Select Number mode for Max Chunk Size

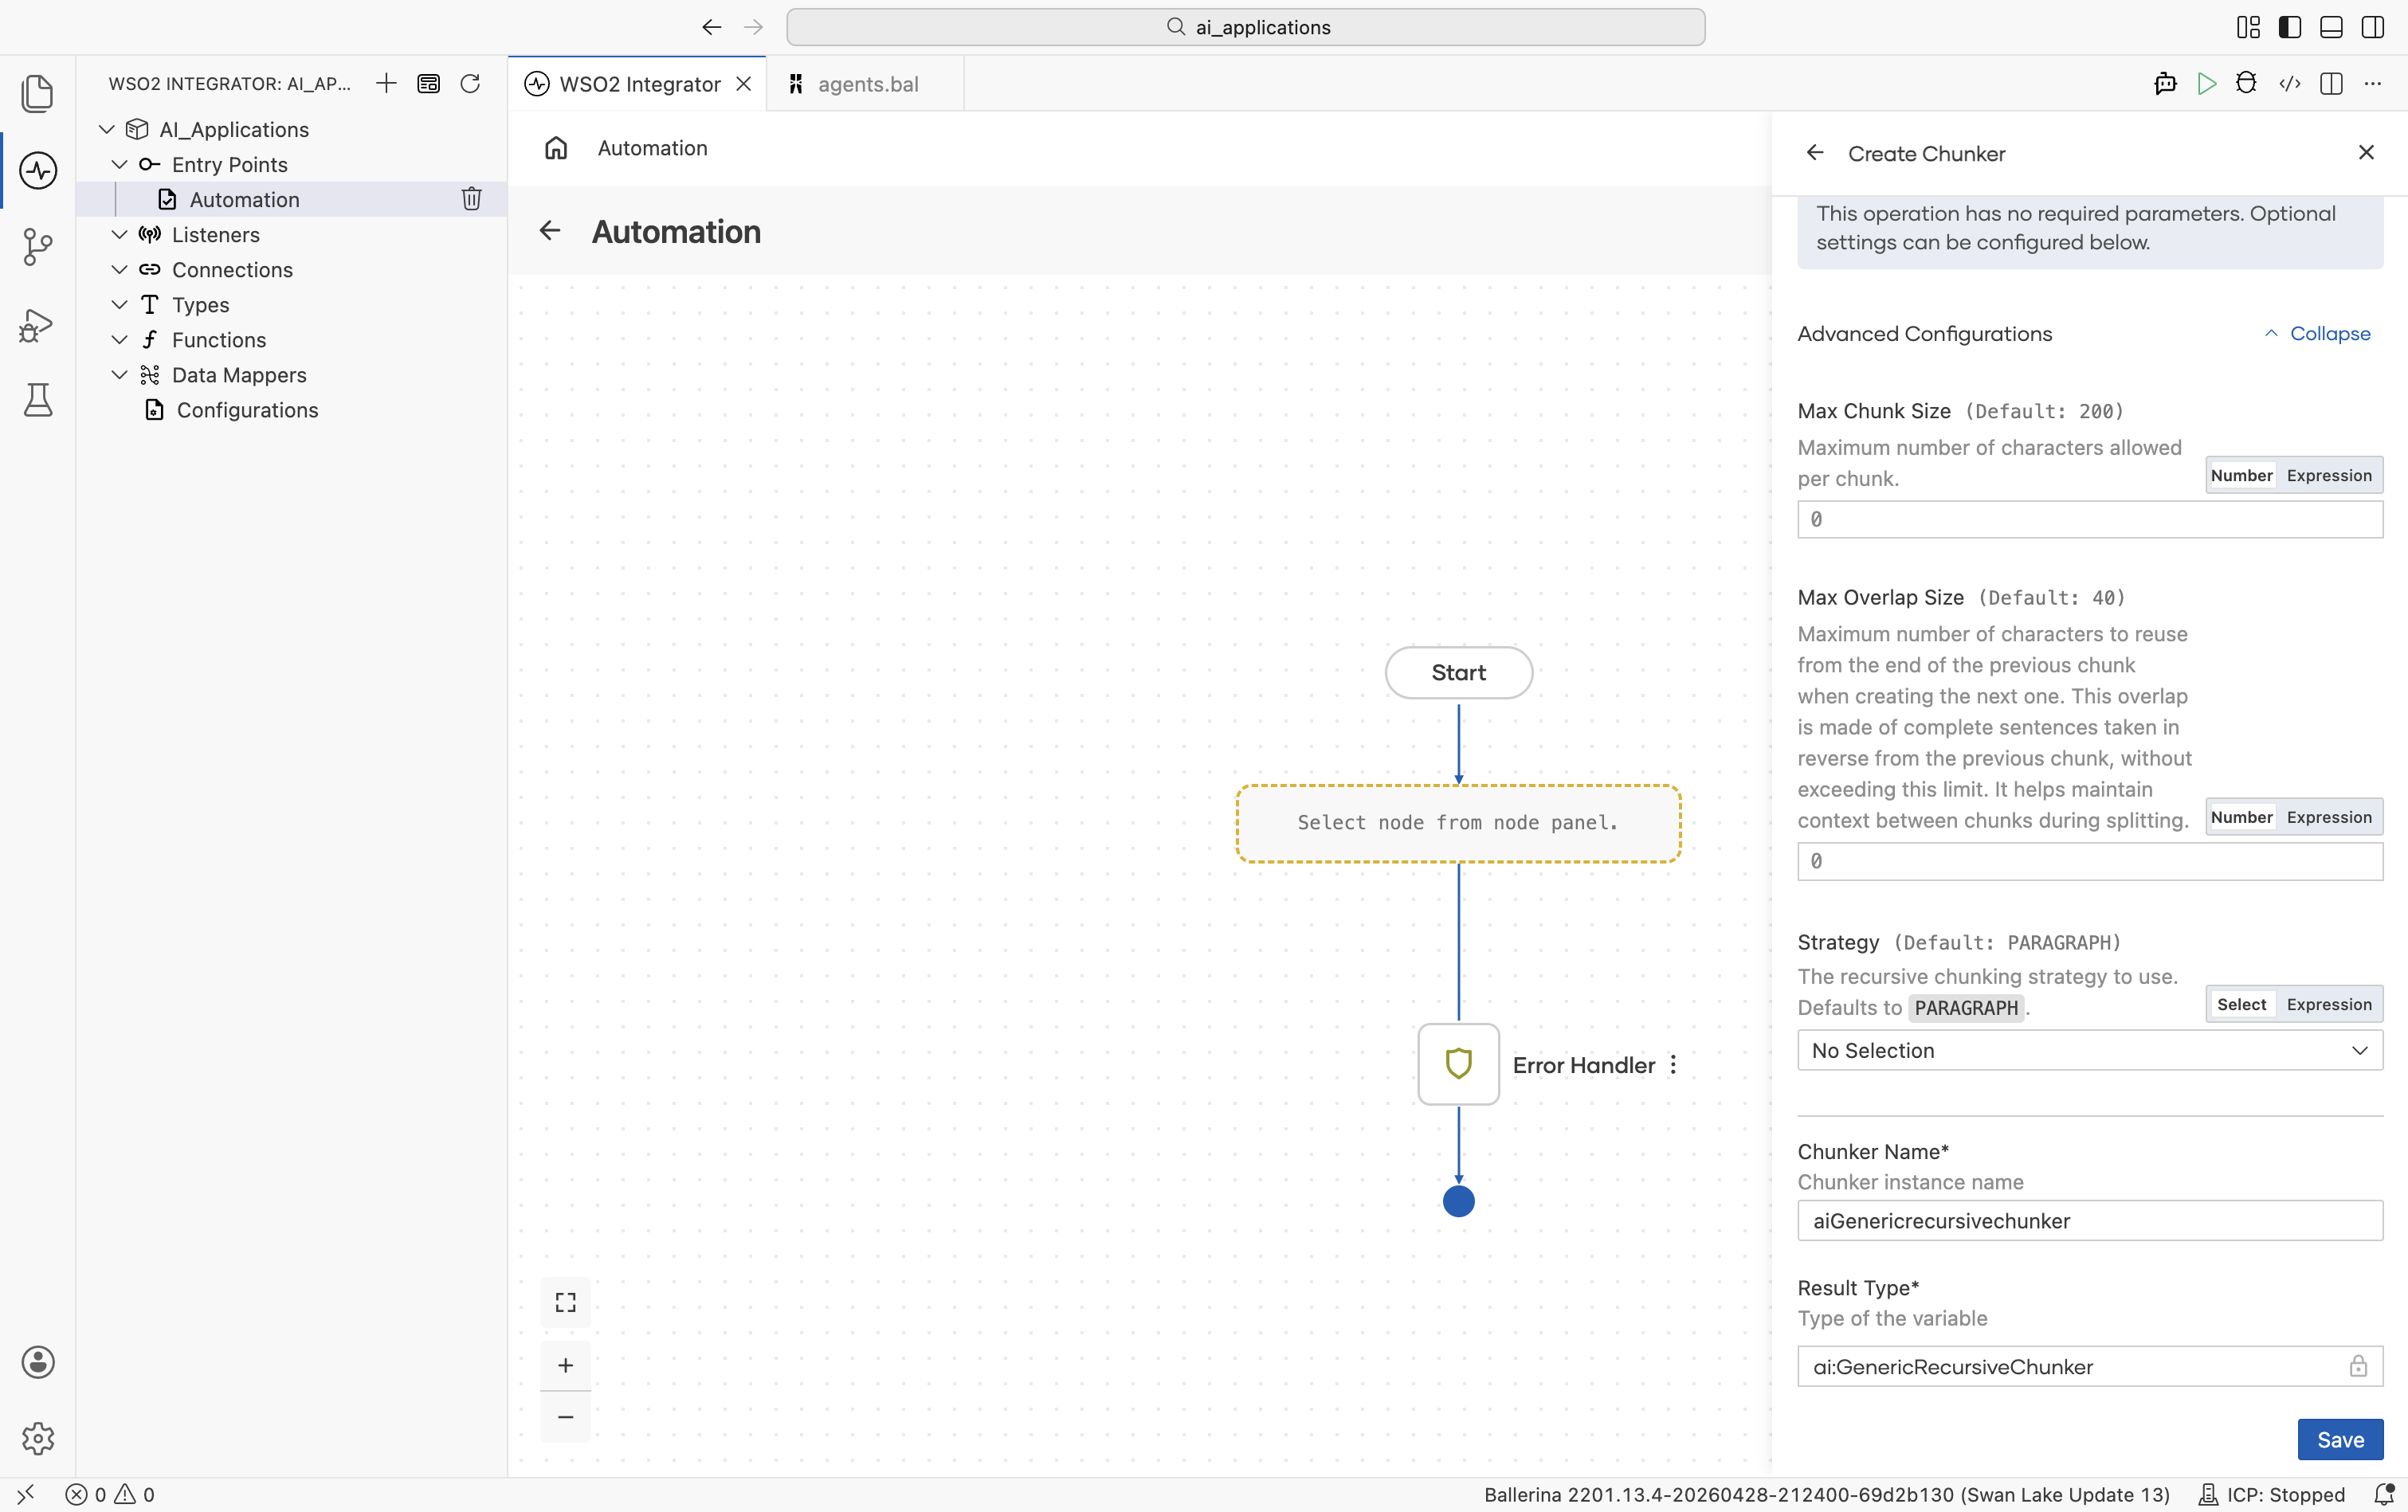click(x=2241, y=476)
